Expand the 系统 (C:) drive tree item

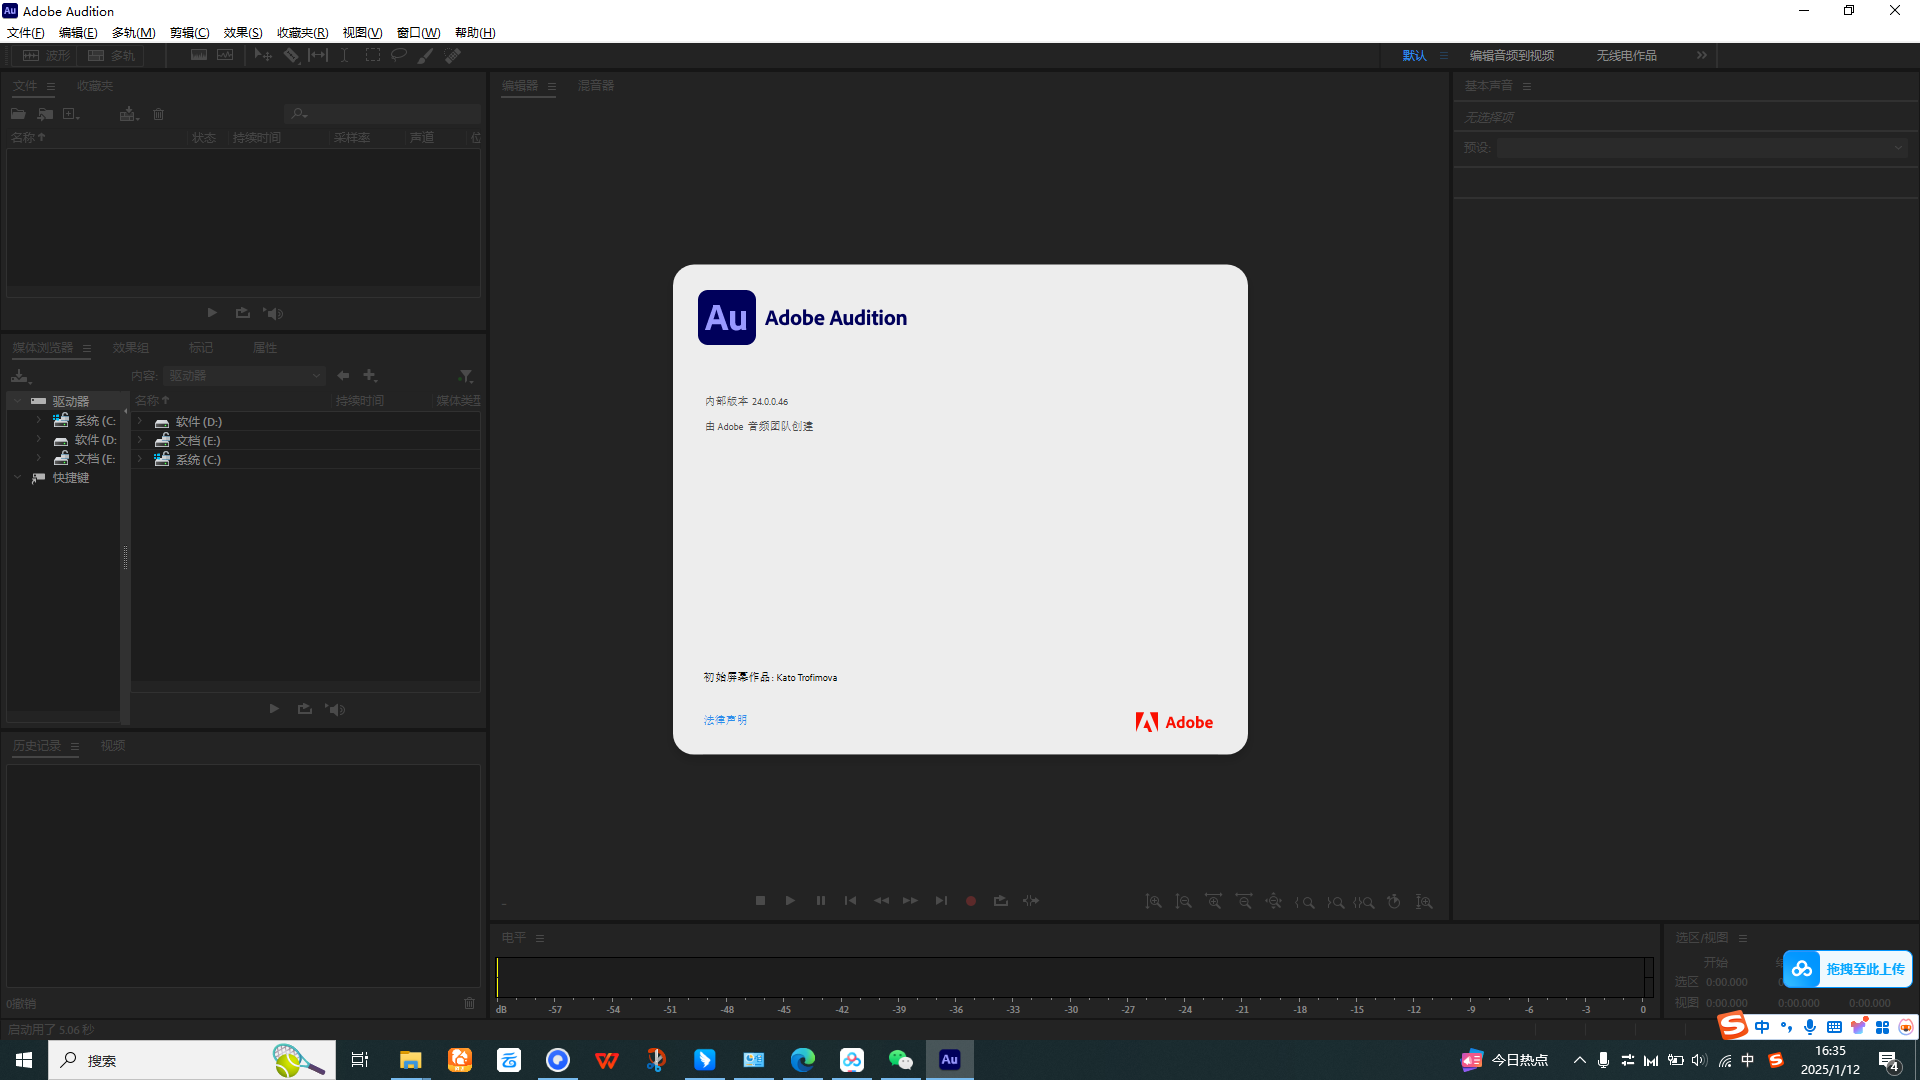pyautogui.click(x=38, y=421)
